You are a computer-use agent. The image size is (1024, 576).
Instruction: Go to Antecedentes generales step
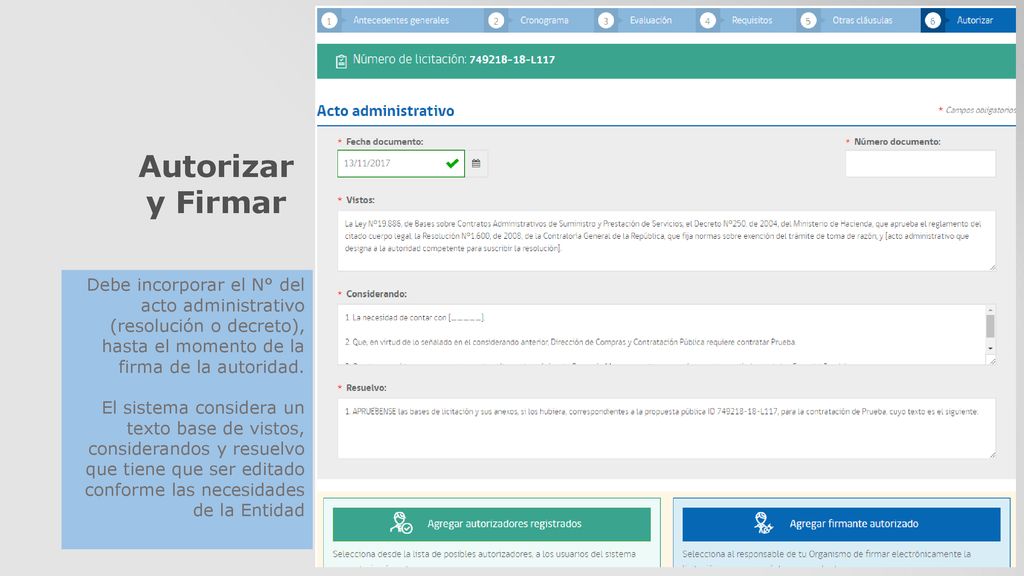click(x=401, y=20)
